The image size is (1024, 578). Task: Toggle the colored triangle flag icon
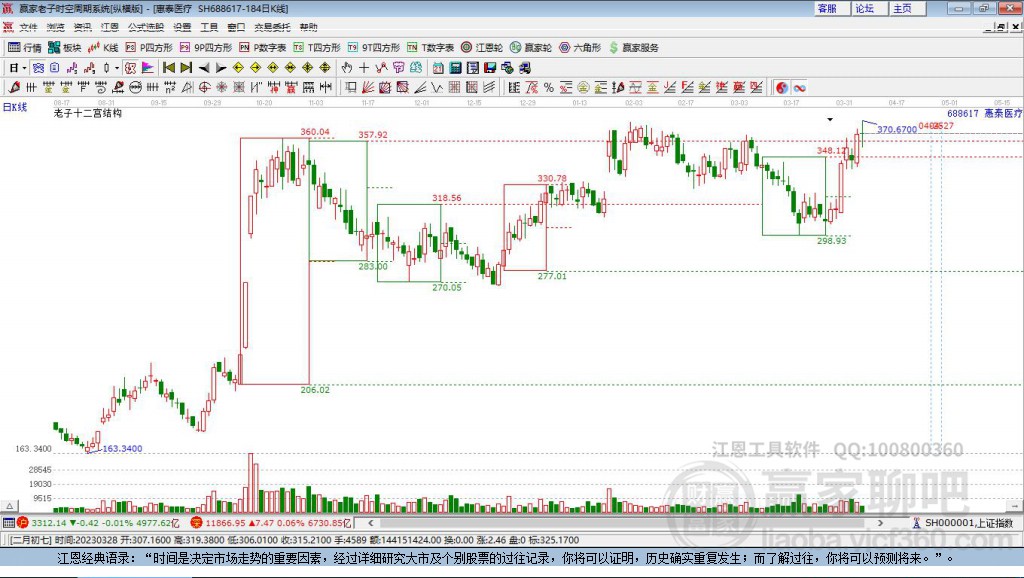[148, 68]
